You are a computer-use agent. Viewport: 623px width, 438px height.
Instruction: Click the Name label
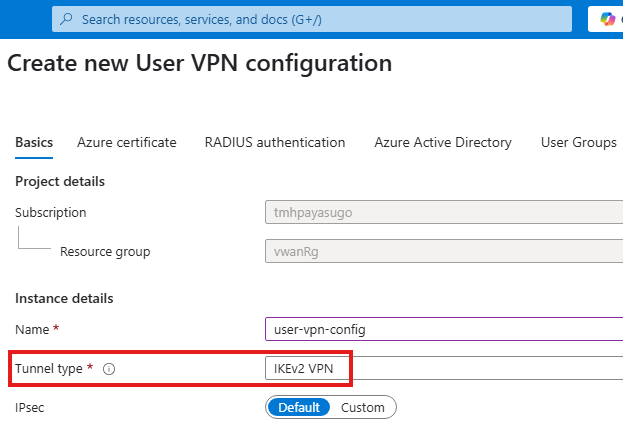(x=32, y=329)
